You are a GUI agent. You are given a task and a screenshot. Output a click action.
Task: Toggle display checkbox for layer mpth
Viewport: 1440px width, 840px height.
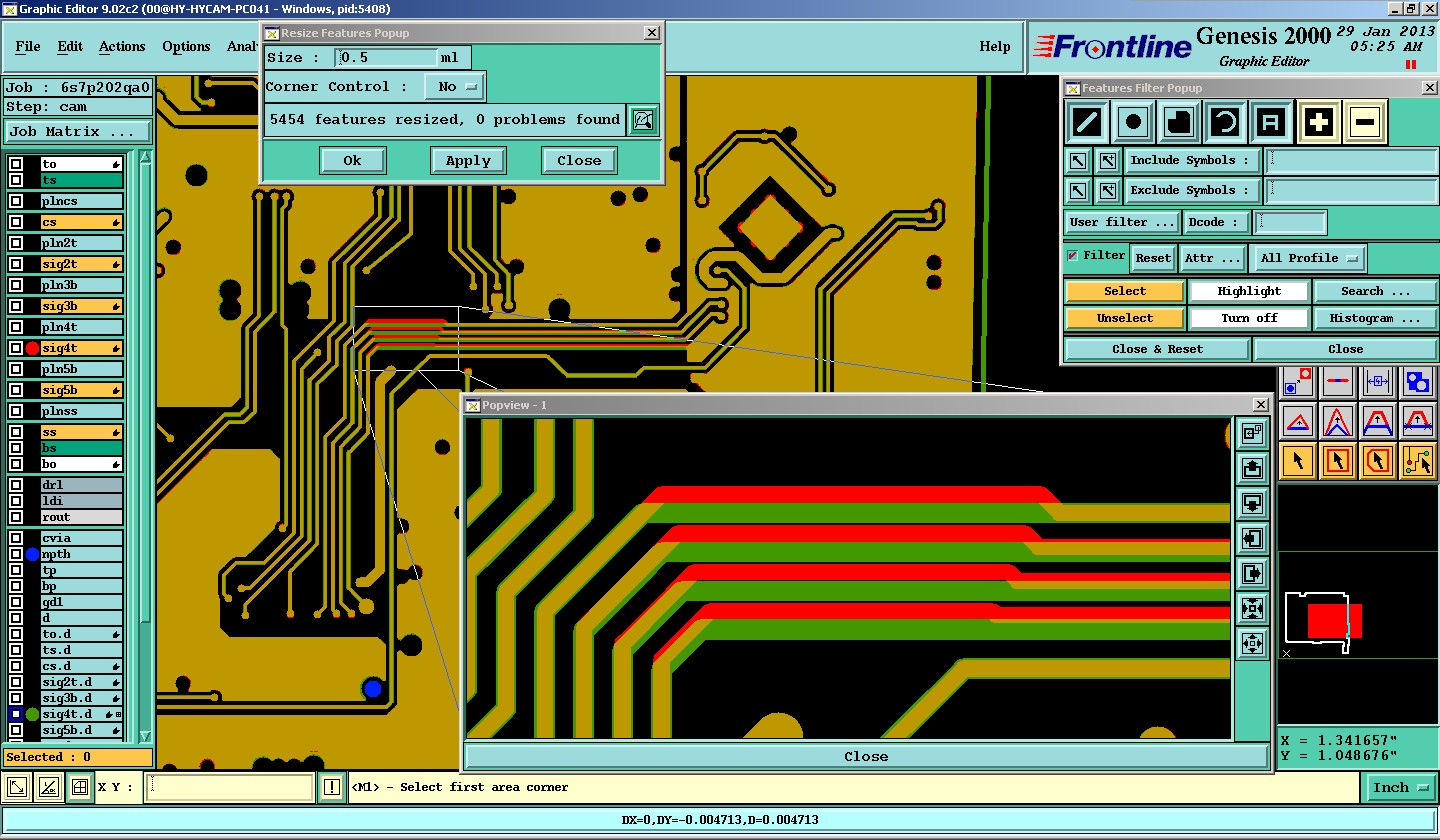tap(16, 554)
